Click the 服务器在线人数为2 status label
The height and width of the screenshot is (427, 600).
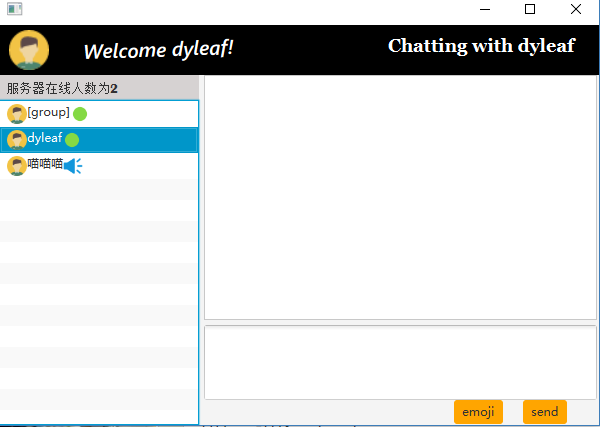click(x=62, y=89)
